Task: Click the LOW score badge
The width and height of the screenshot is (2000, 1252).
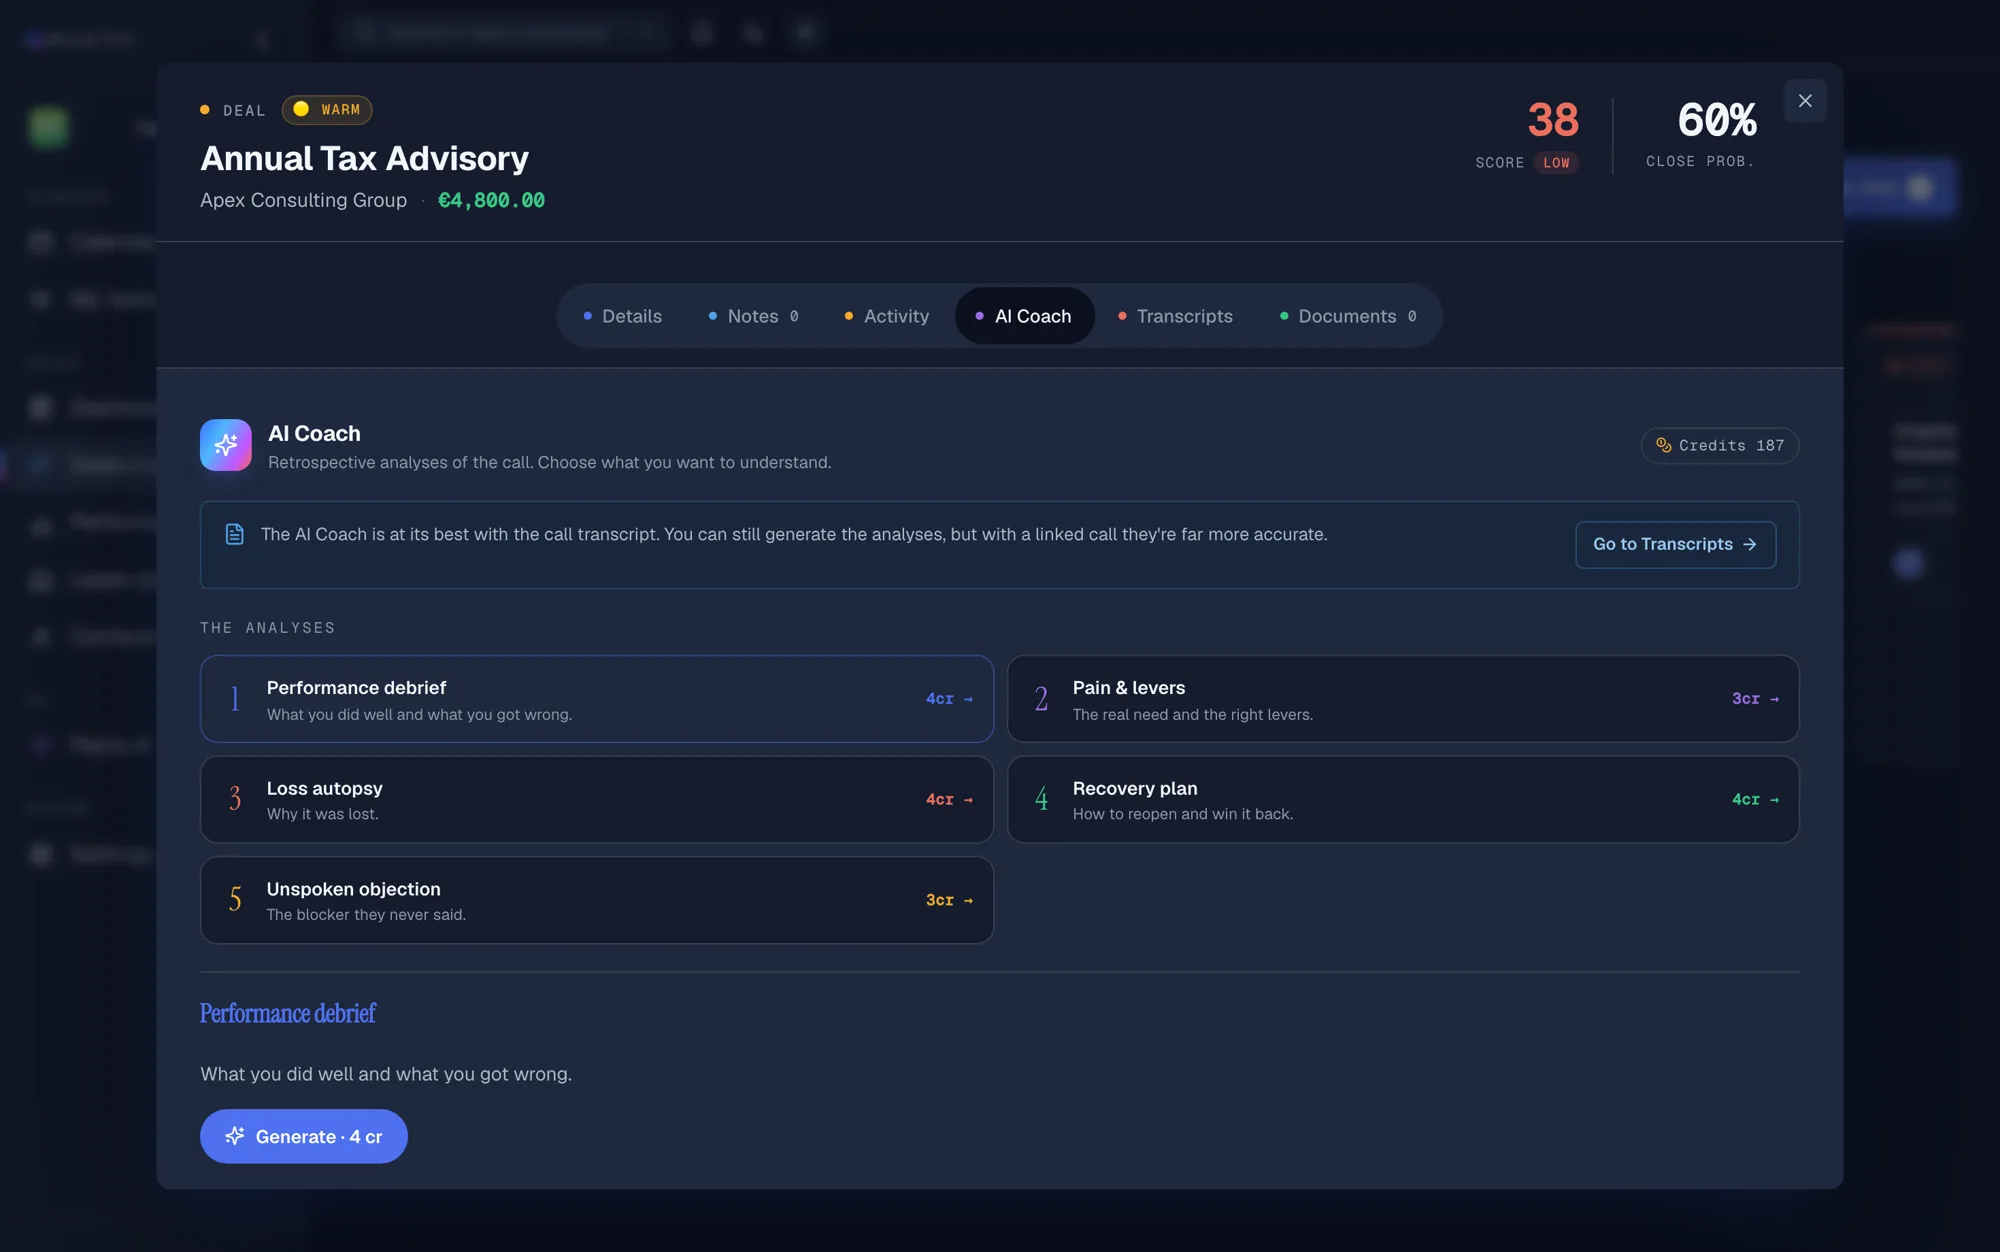Action: tap(1556, 163)
